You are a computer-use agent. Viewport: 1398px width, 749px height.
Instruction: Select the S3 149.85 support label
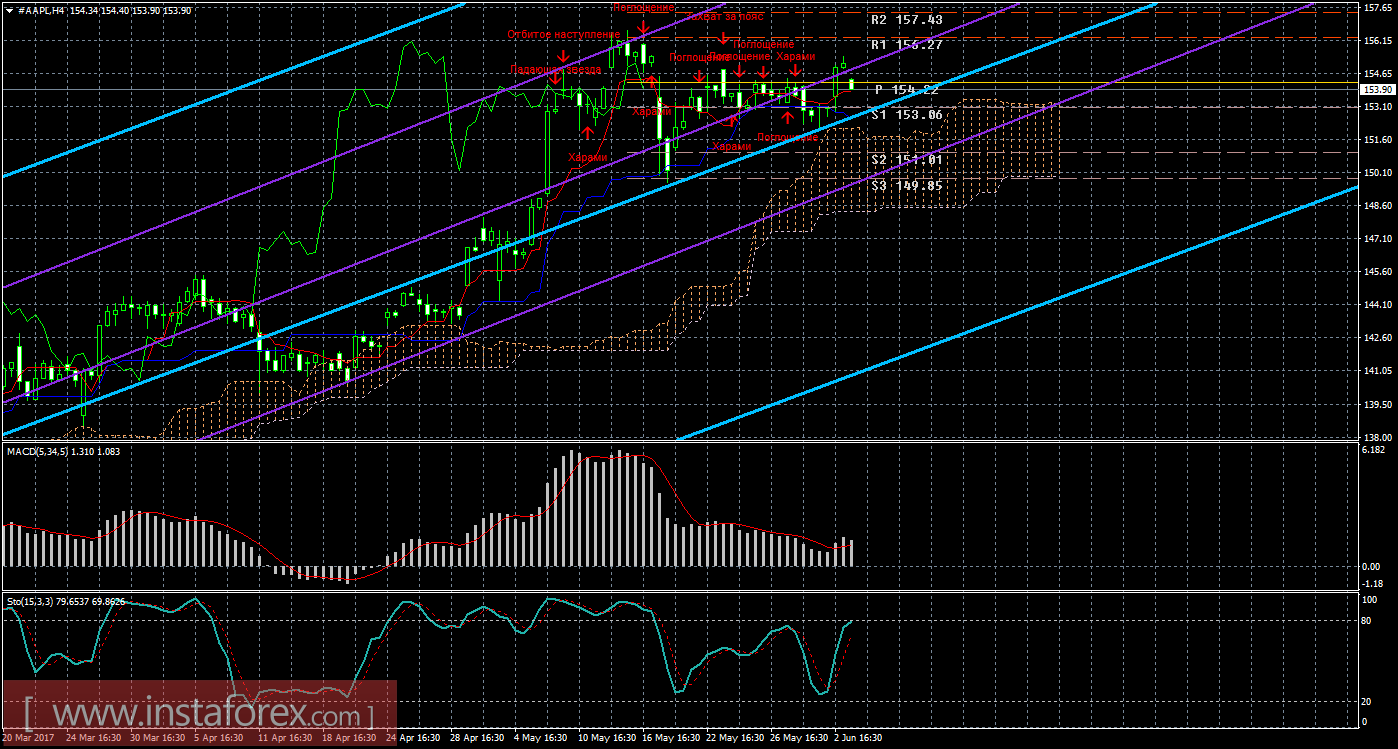pos(906,185)
